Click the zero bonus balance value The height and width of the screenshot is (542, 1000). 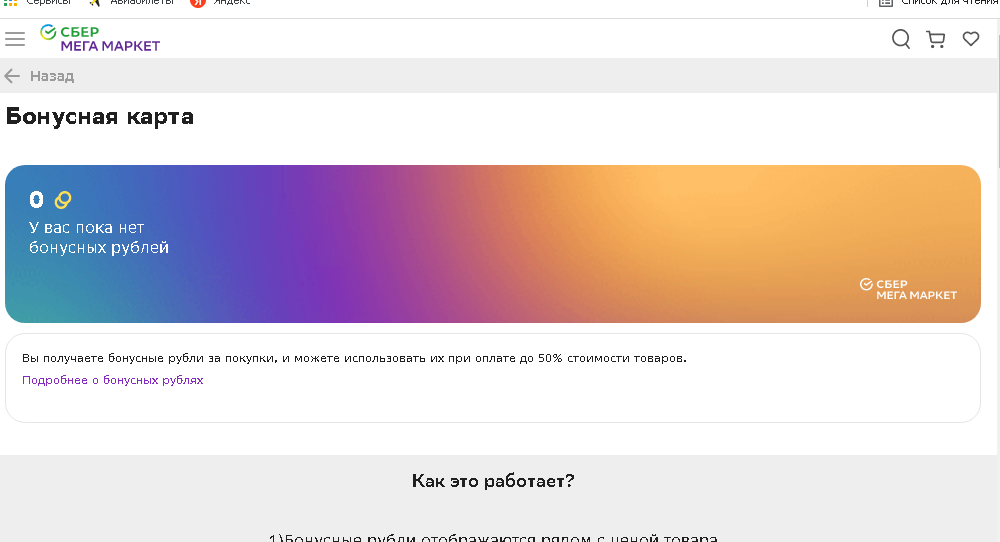point(36,200)
